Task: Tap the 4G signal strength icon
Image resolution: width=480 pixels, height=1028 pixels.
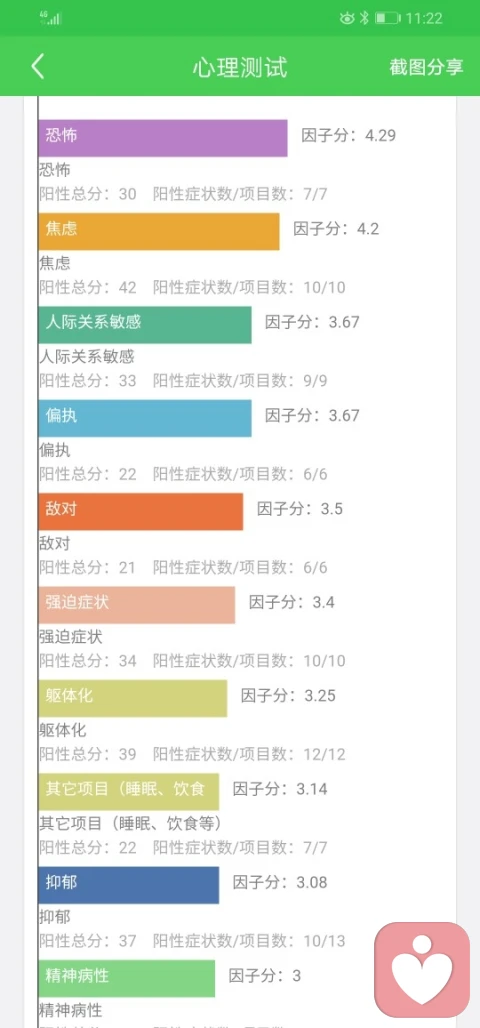Action: [x=51, y=18]
